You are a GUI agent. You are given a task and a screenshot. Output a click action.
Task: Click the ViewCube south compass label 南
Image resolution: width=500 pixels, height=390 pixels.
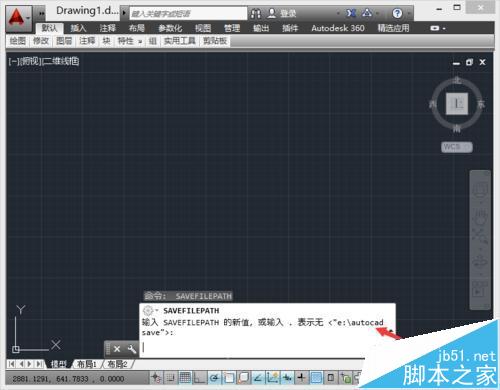pyautogui.click(x=457, y=129)
